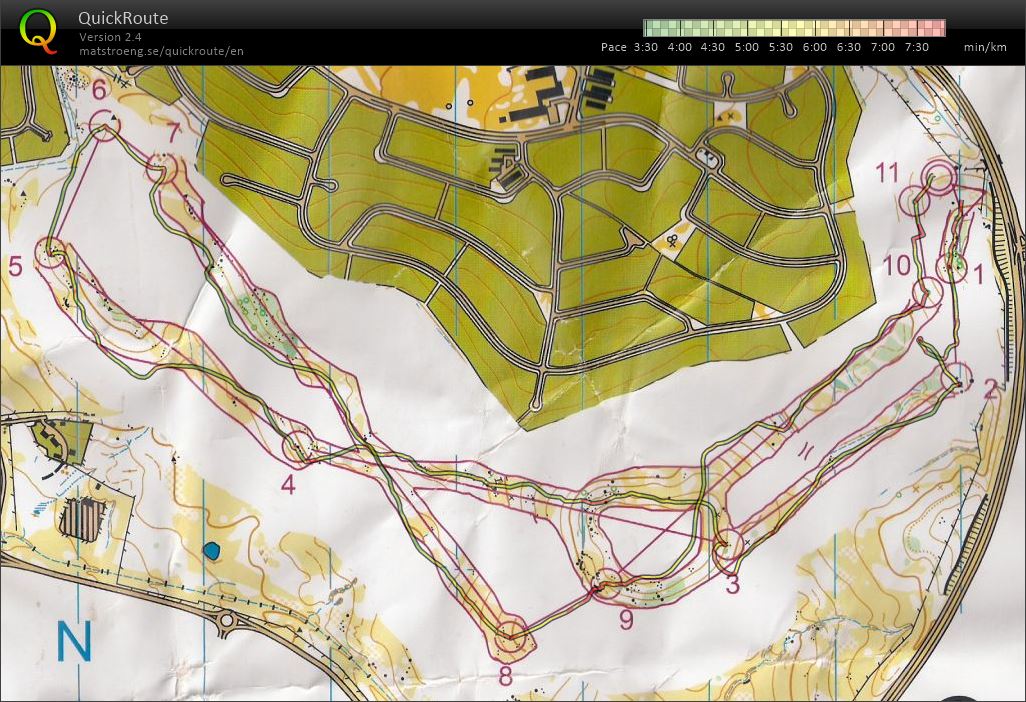
Task: Open the matstroeng.se/quickroute/en link
Action: click(161, 51)
